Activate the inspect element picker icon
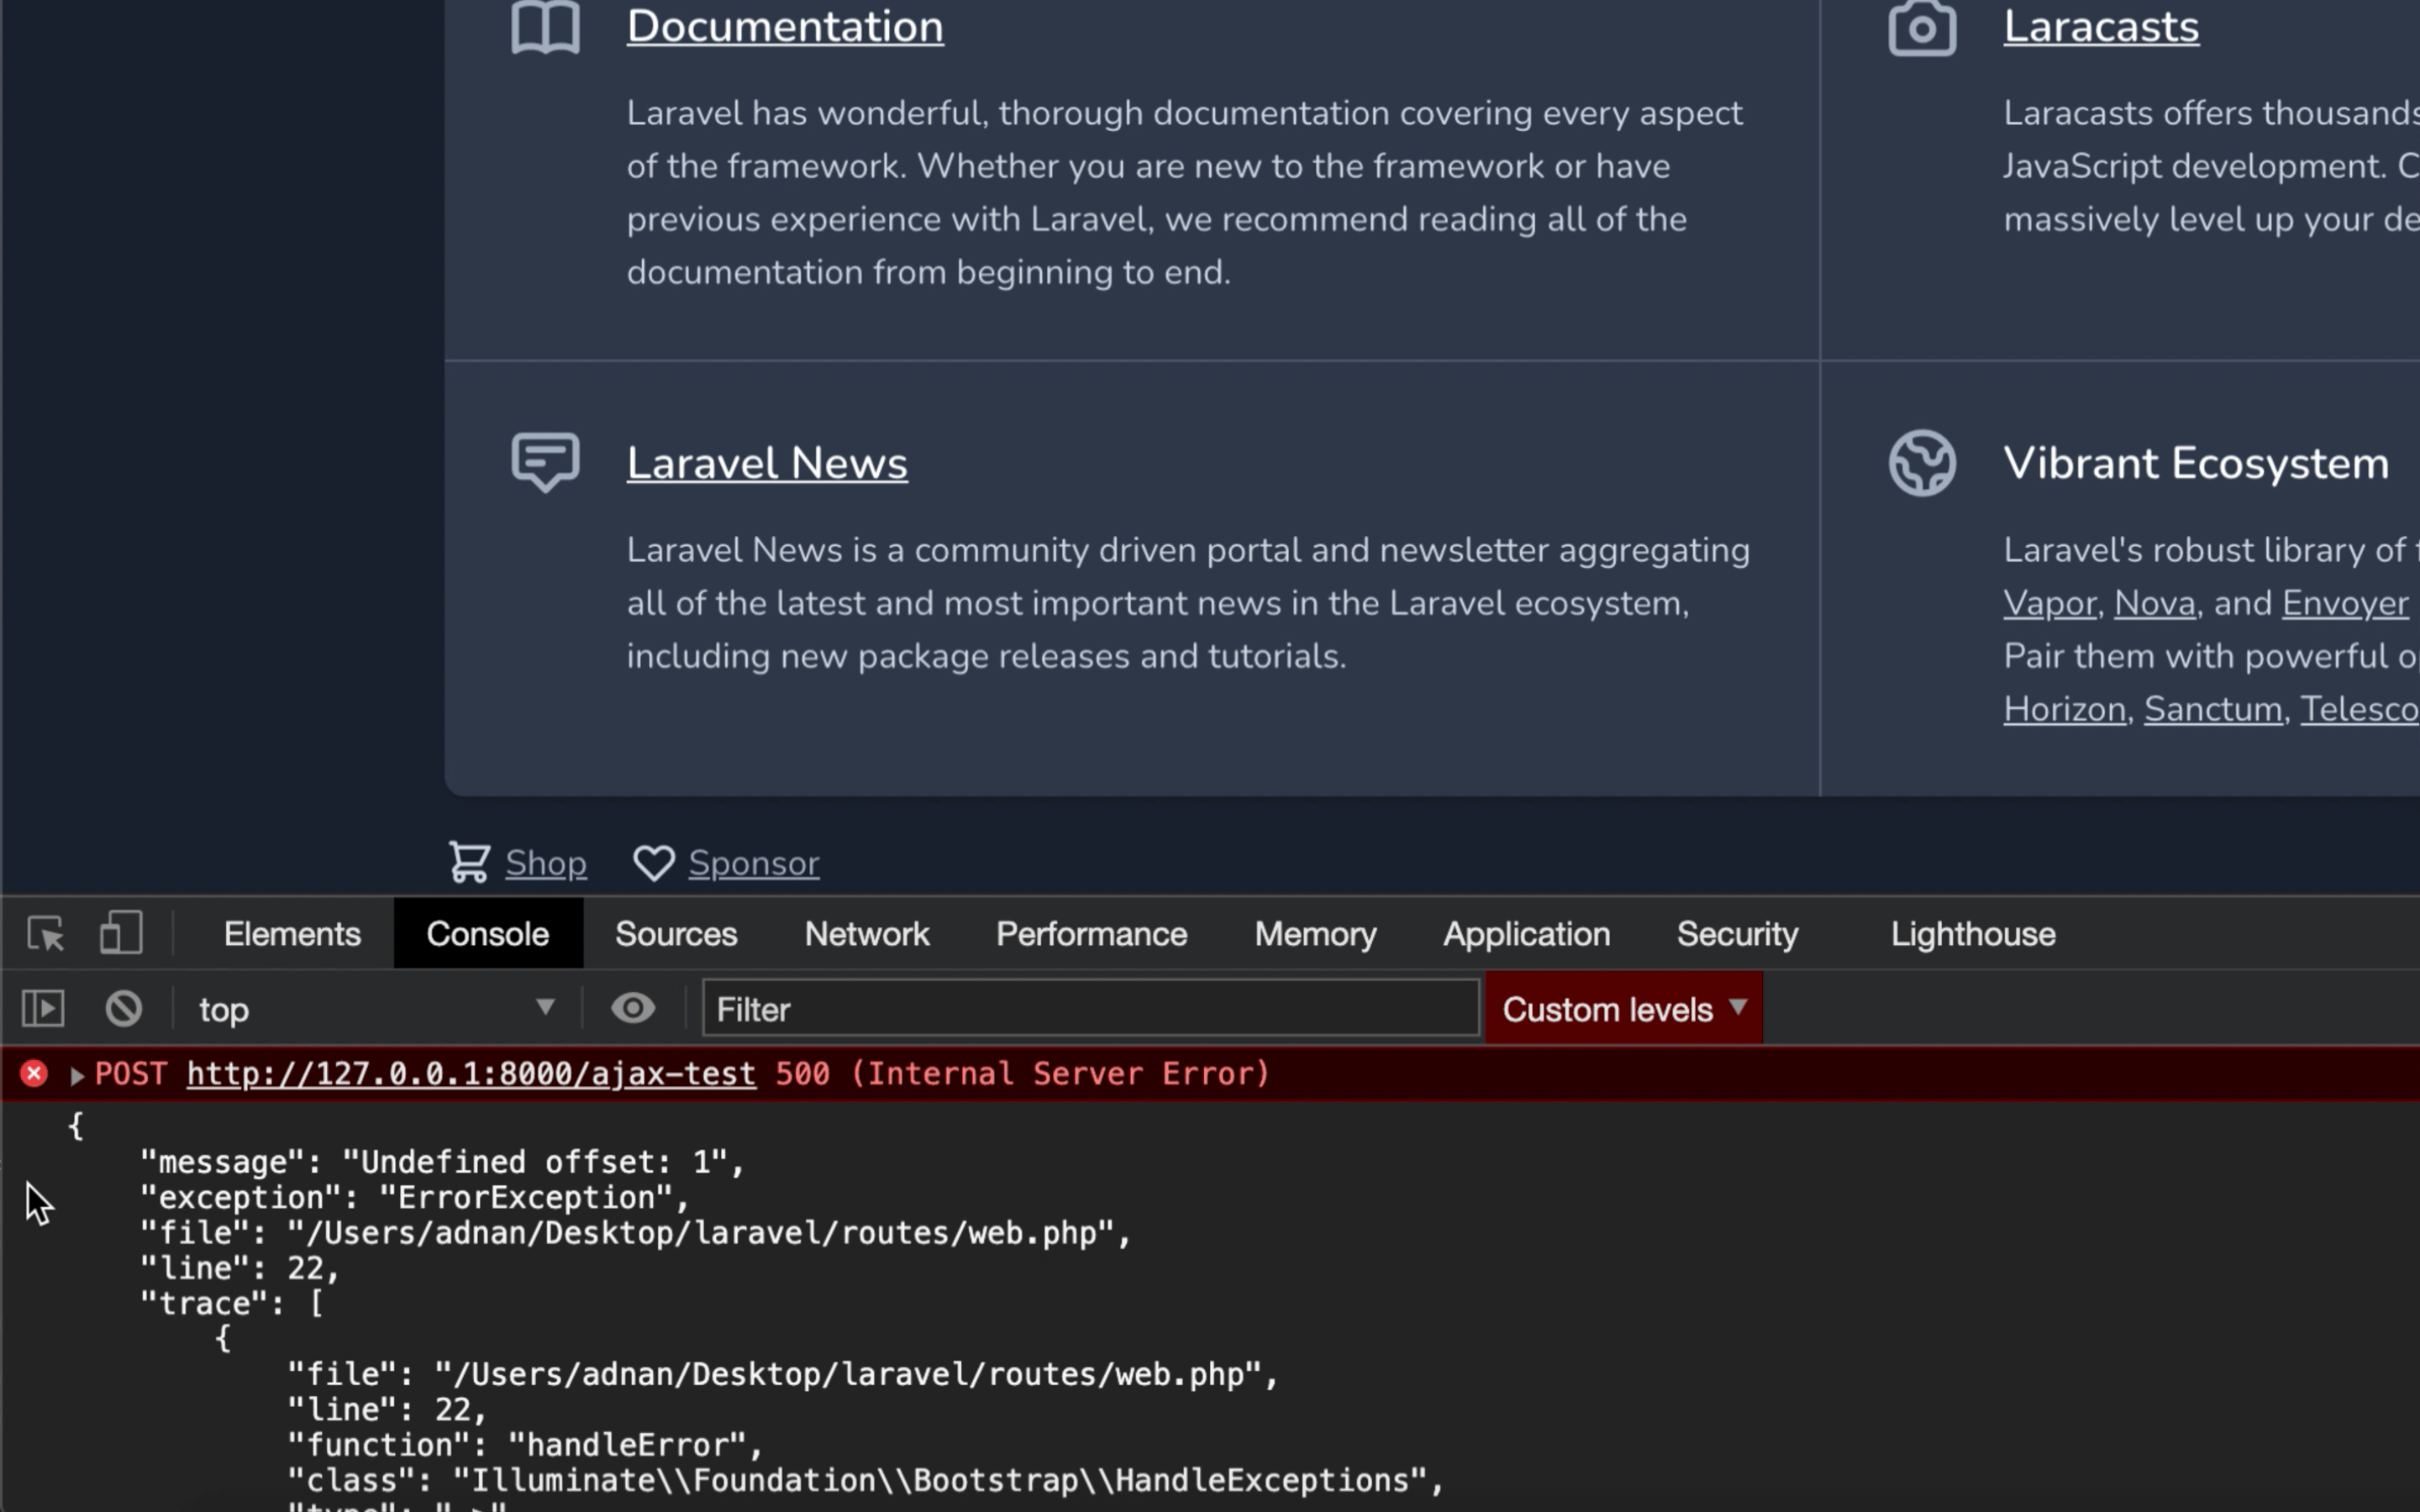The width and height of the screenshot is (2420, 1512). [46, 934]
